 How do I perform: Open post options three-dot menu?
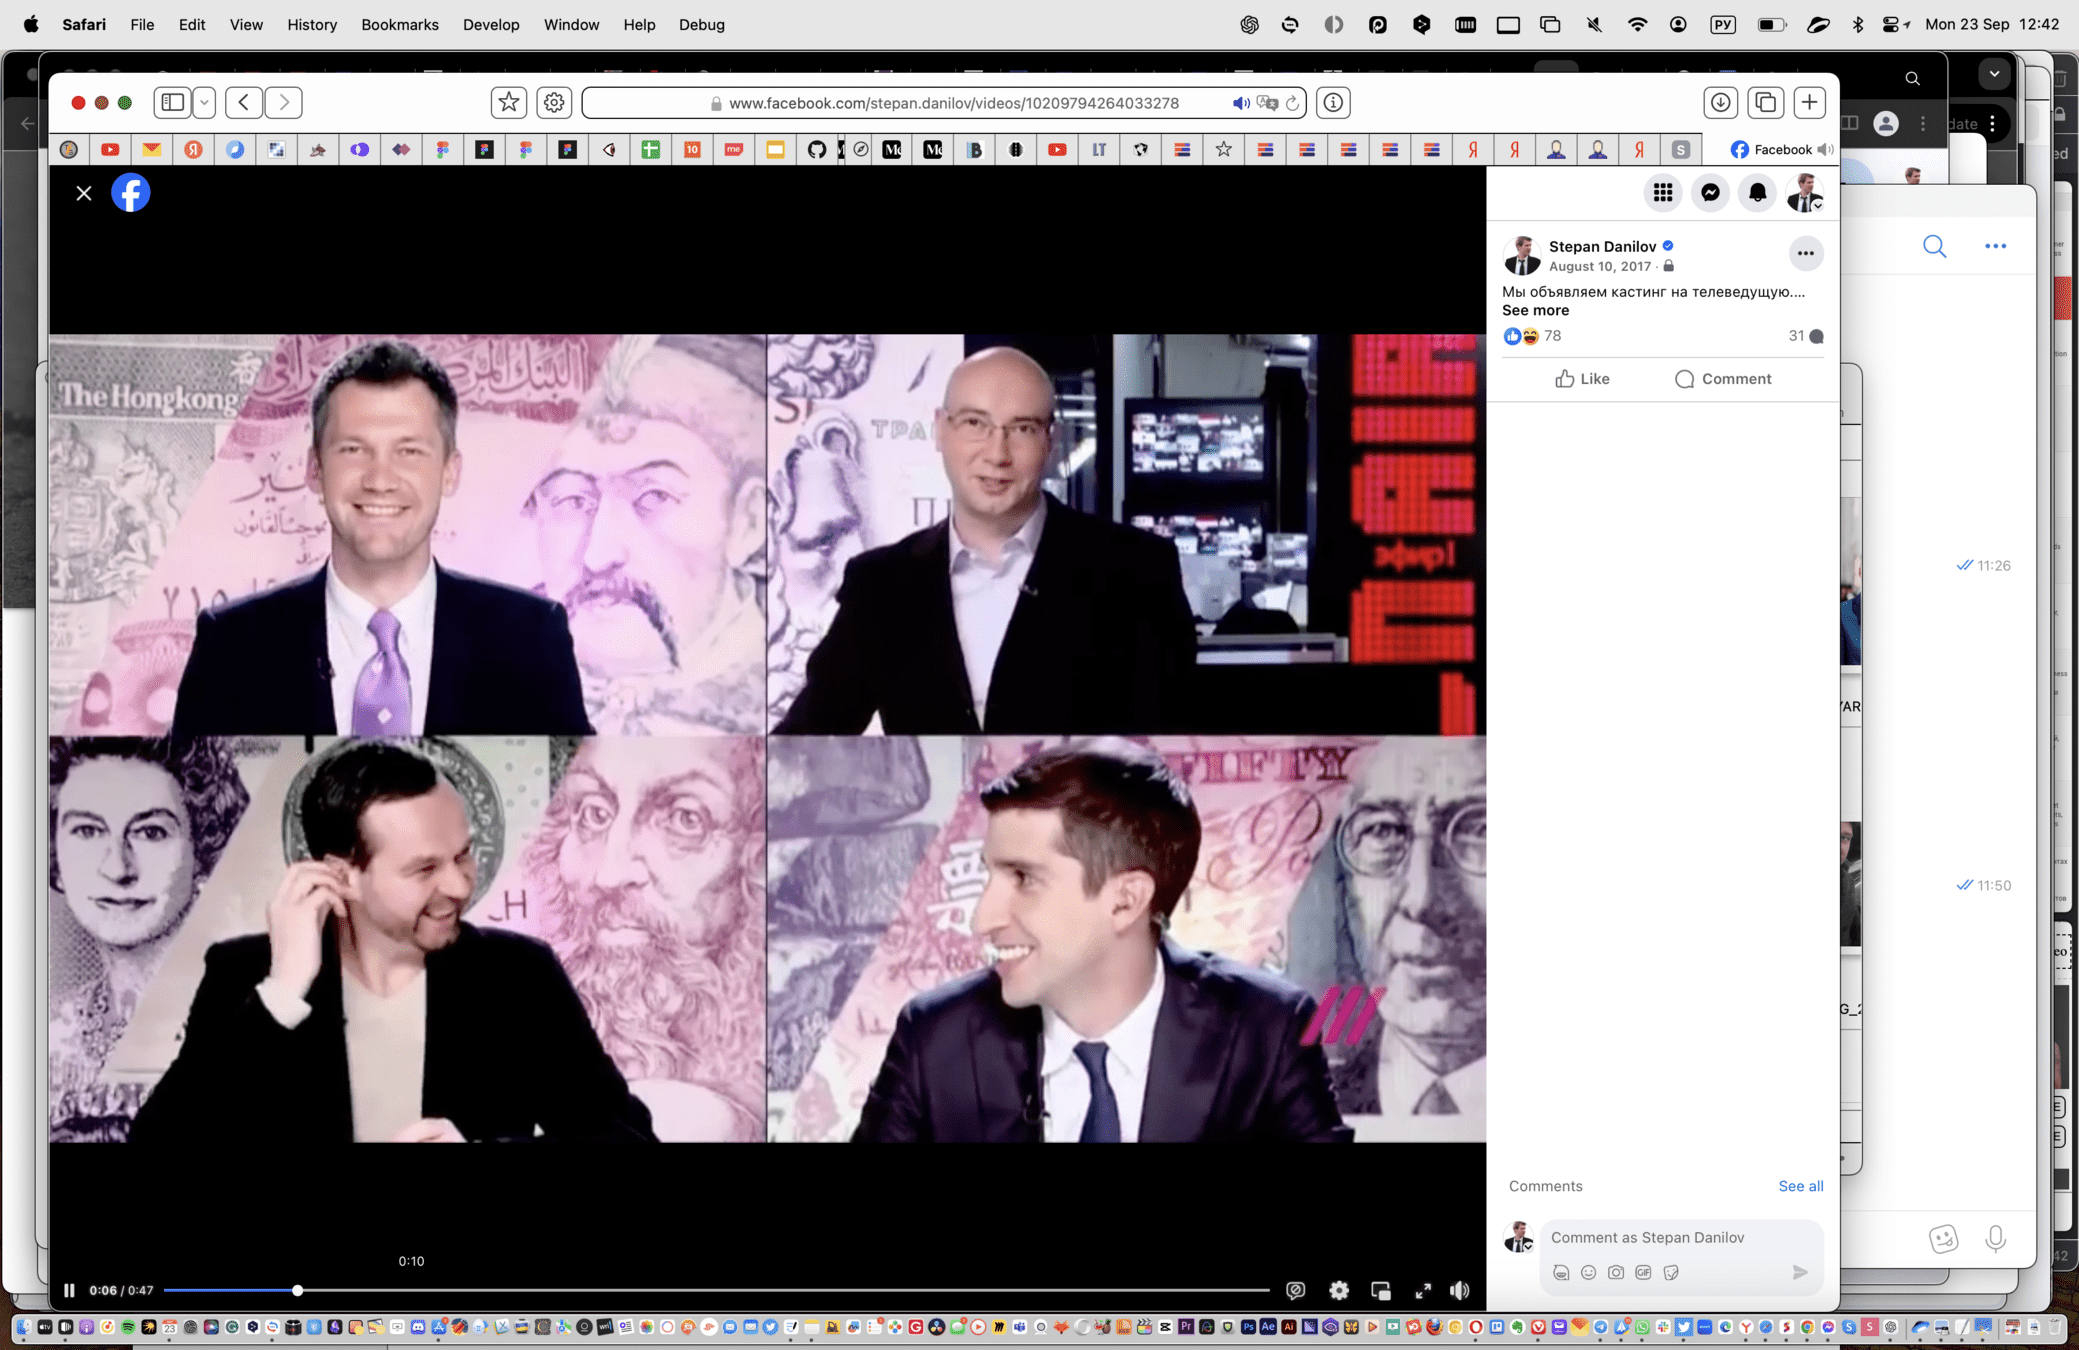(x=1805, y=253)
